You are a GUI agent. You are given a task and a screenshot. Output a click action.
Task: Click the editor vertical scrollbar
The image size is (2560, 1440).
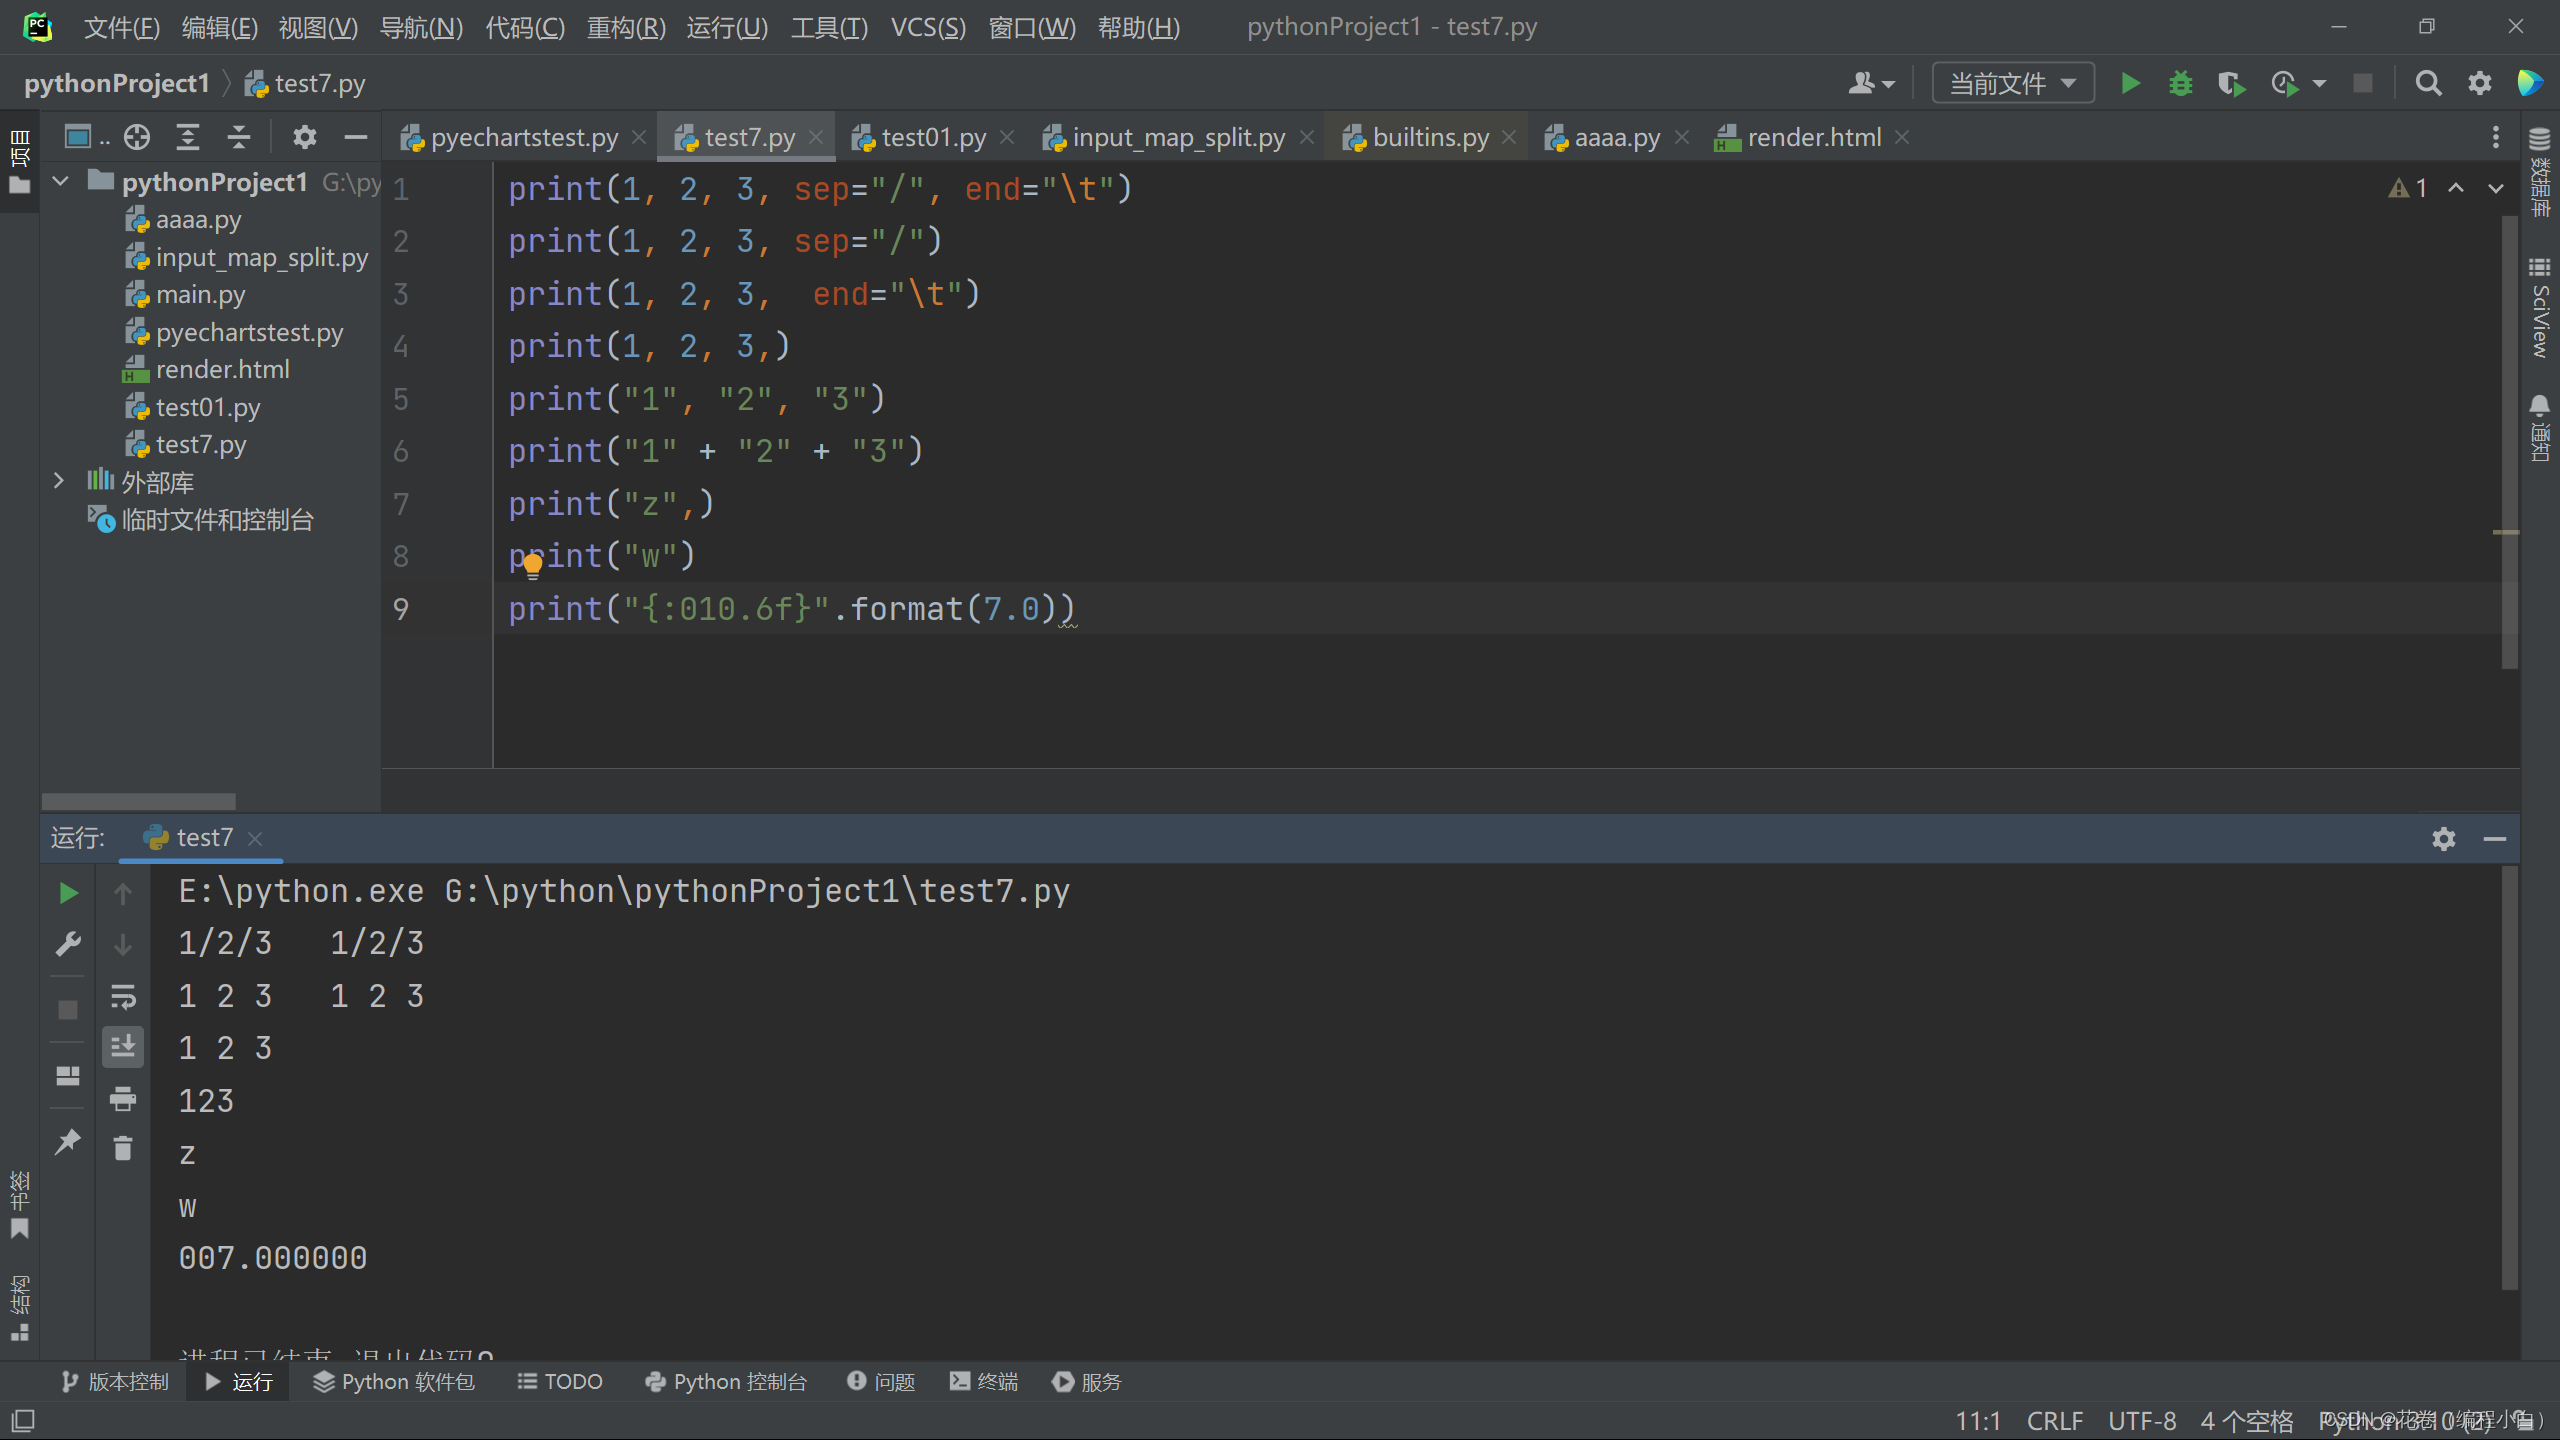[2509, 440]
